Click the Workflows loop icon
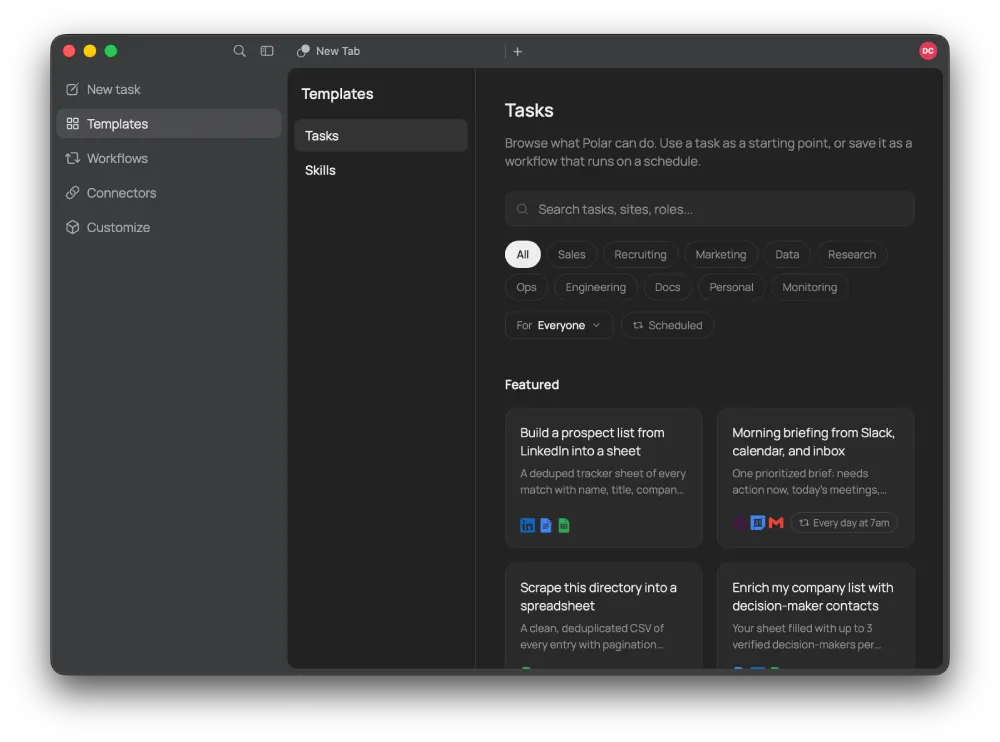This screenshot has width=1000, height=742. pyautogui.click(x=73, y=158)
